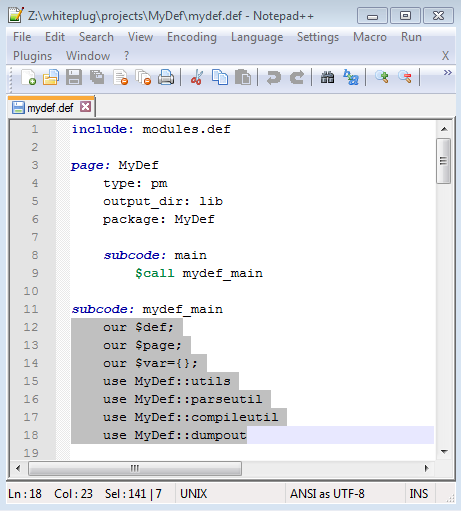This screenshot has width=461, height=511.
Task: Toggle INS insert mode in status bar
Action: coord(419,494)
